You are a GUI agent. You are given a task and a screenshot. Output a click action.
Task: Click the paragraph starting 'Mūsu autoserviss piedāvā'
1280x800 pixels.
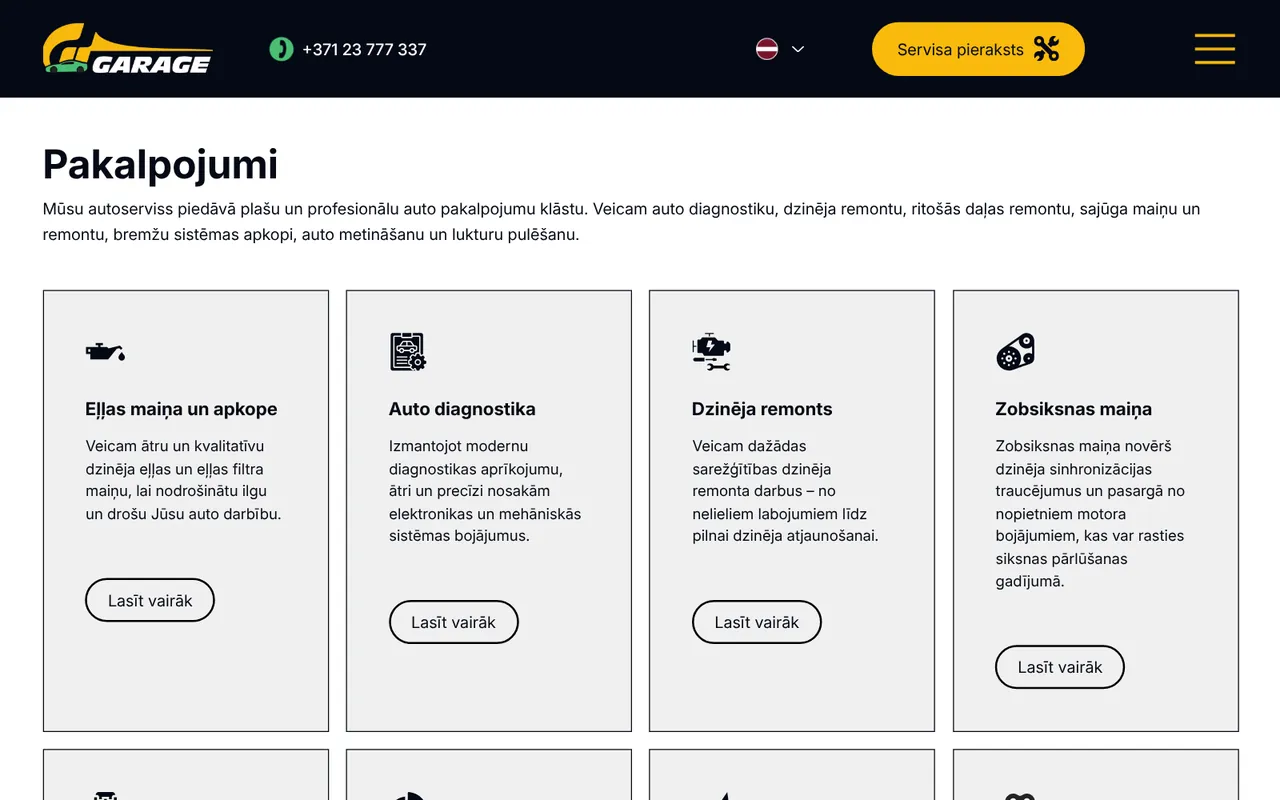click(621, 222)
